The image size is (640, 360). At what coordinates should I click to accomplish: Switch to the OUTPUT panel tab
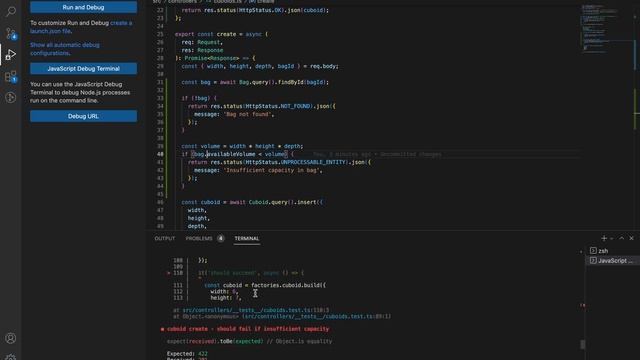[164, 238]
